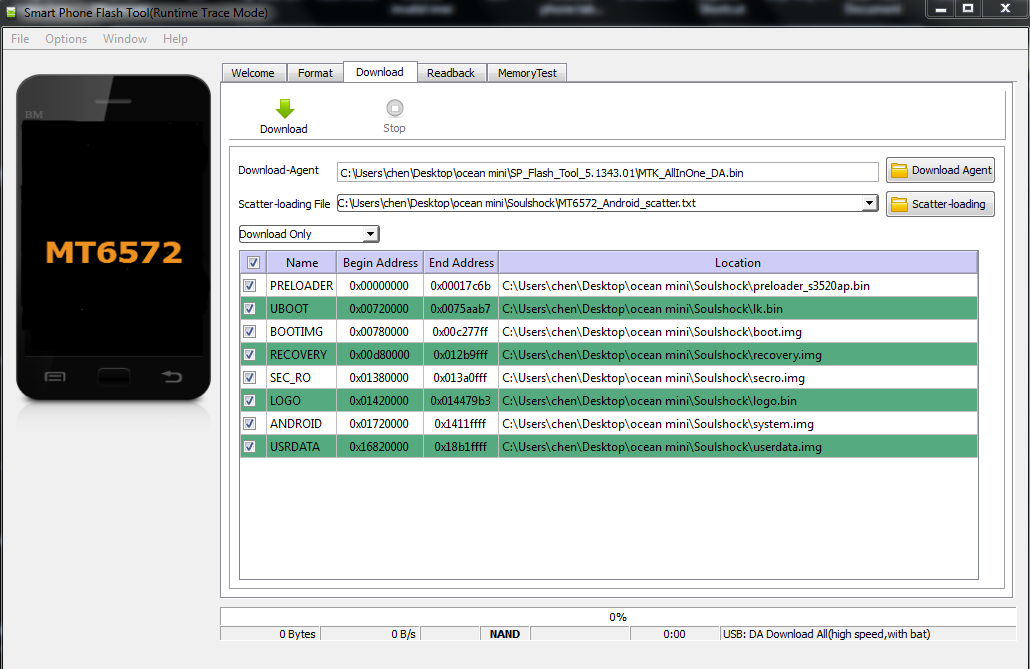Uncheck the RECOVERY partition checkbox
The image size is (1030, 669).
(x=250, y=355)
